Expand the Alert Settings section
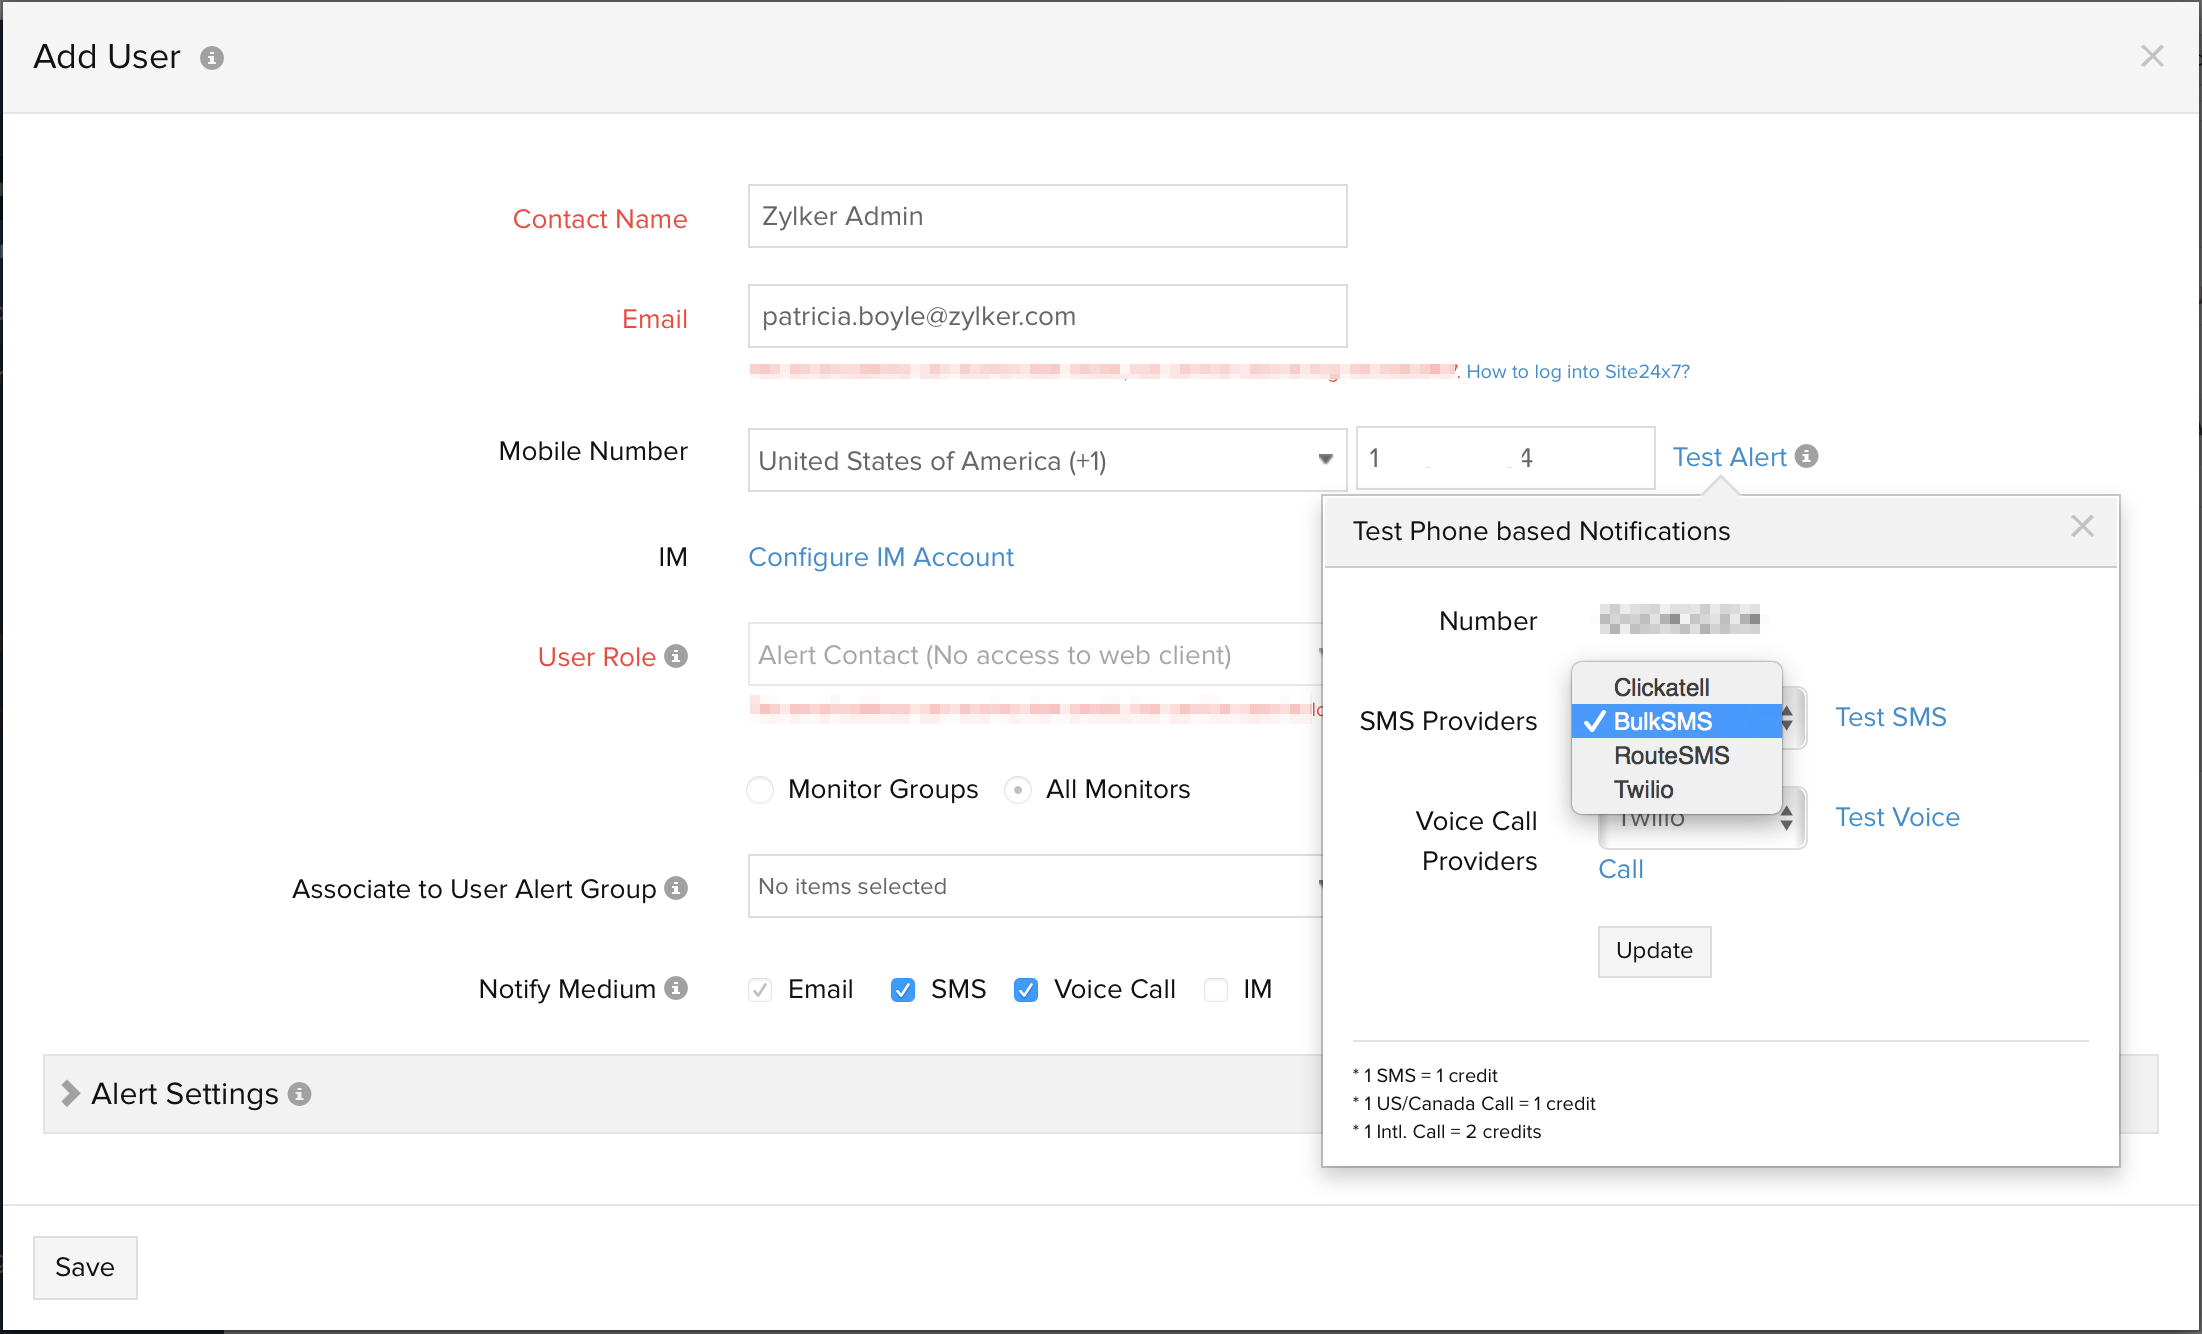 69,1093
